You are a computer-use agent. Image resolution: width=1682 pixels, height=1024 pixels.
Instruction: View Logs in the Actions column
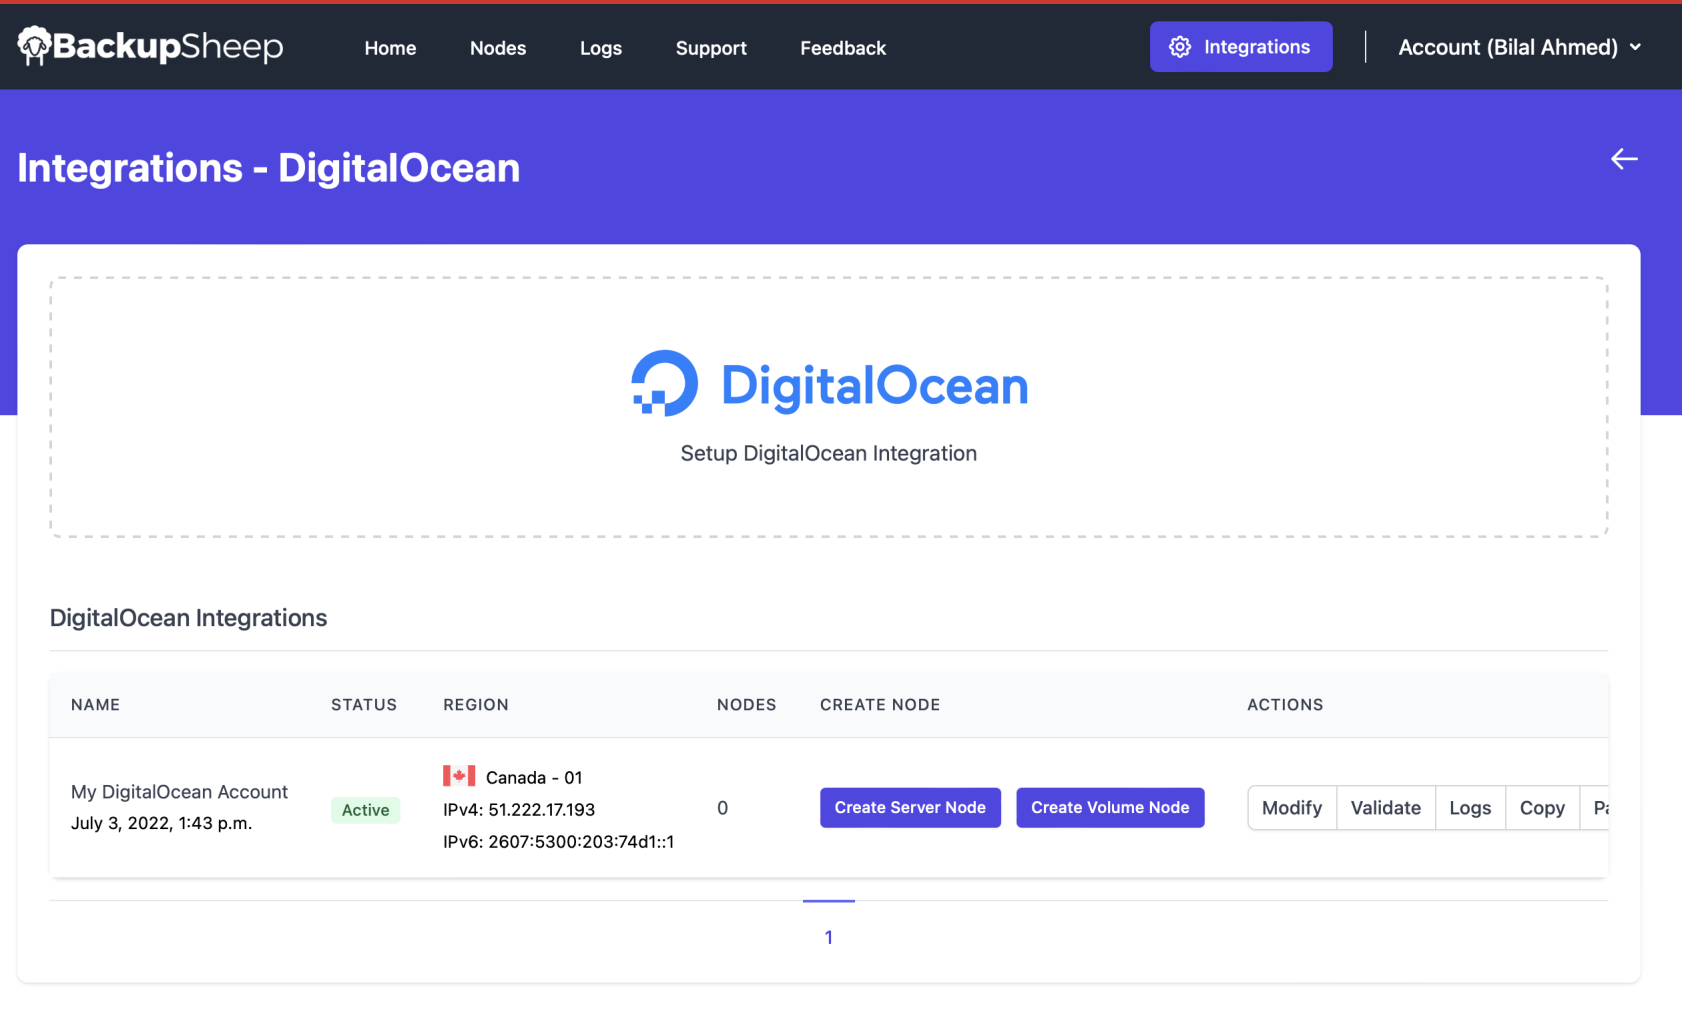pyautogui.click(x=1470, y=808)
